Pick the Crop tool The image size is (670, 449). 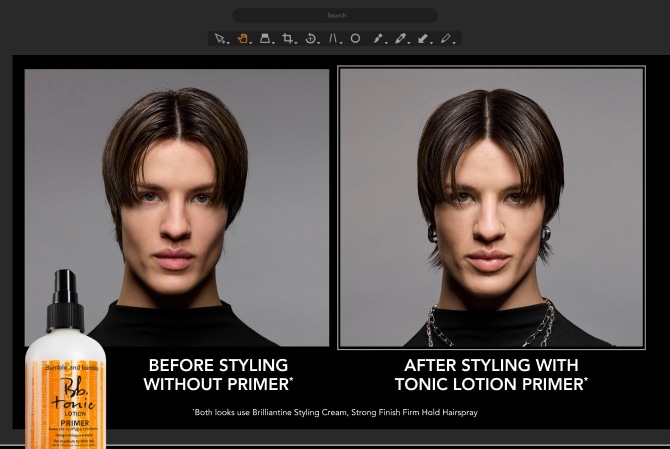[287, 39]
